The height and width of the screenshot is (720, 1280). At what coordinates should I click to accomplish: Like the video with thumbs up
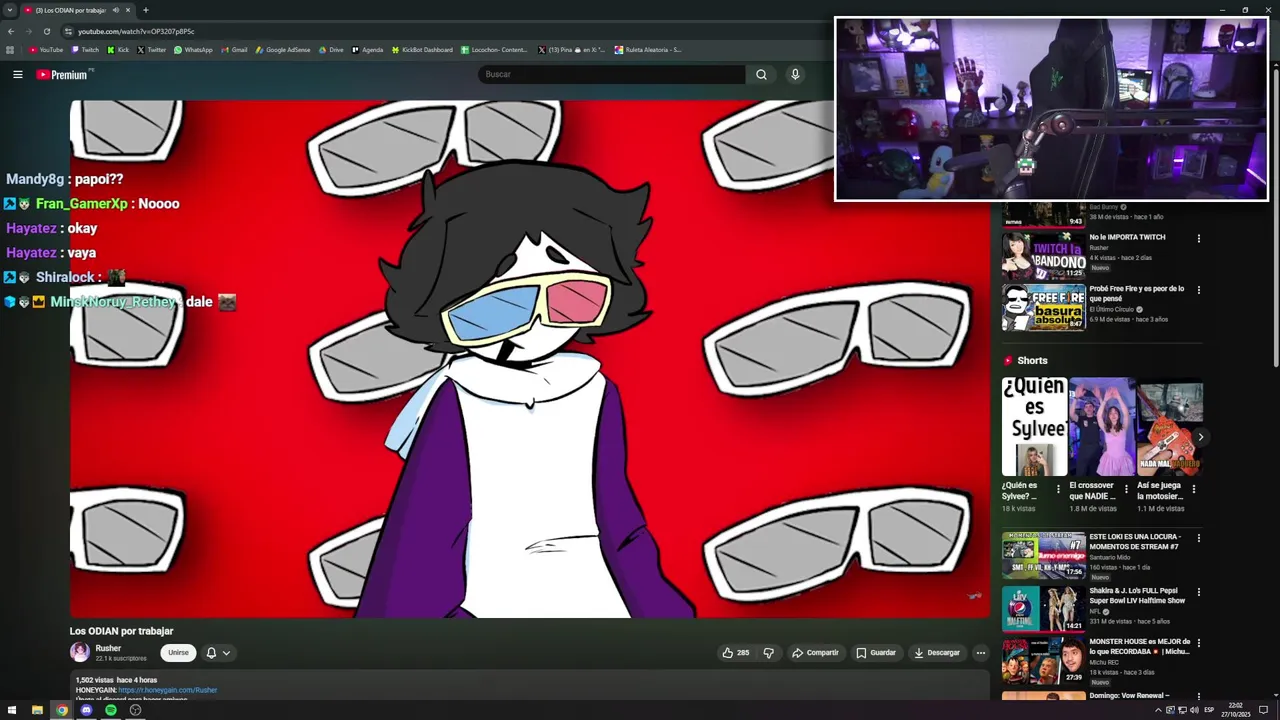(735, 653)
